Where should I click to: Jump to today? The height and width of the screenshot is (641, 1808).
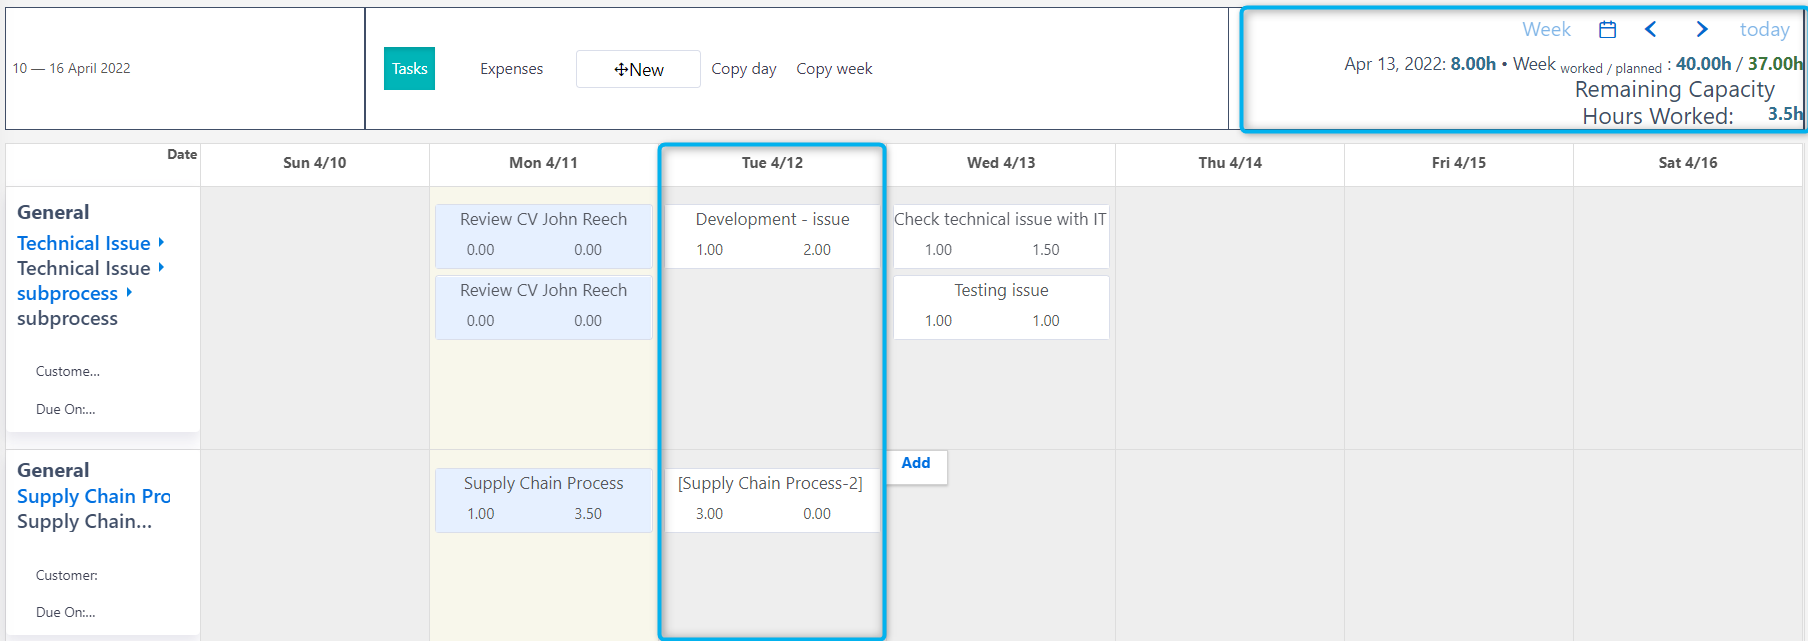click(x=1764, y=30)
